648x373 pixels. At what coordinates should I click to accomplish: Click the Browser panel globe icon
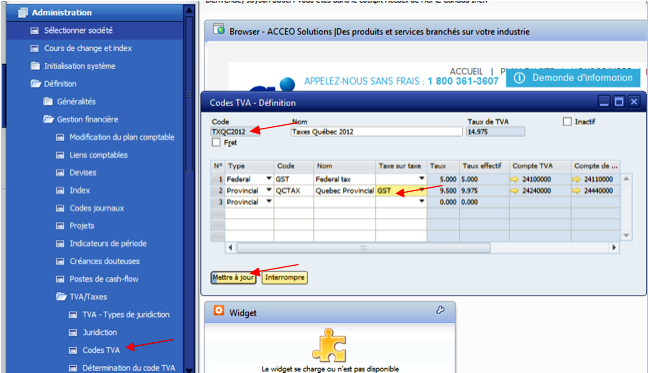coord(219,29)
